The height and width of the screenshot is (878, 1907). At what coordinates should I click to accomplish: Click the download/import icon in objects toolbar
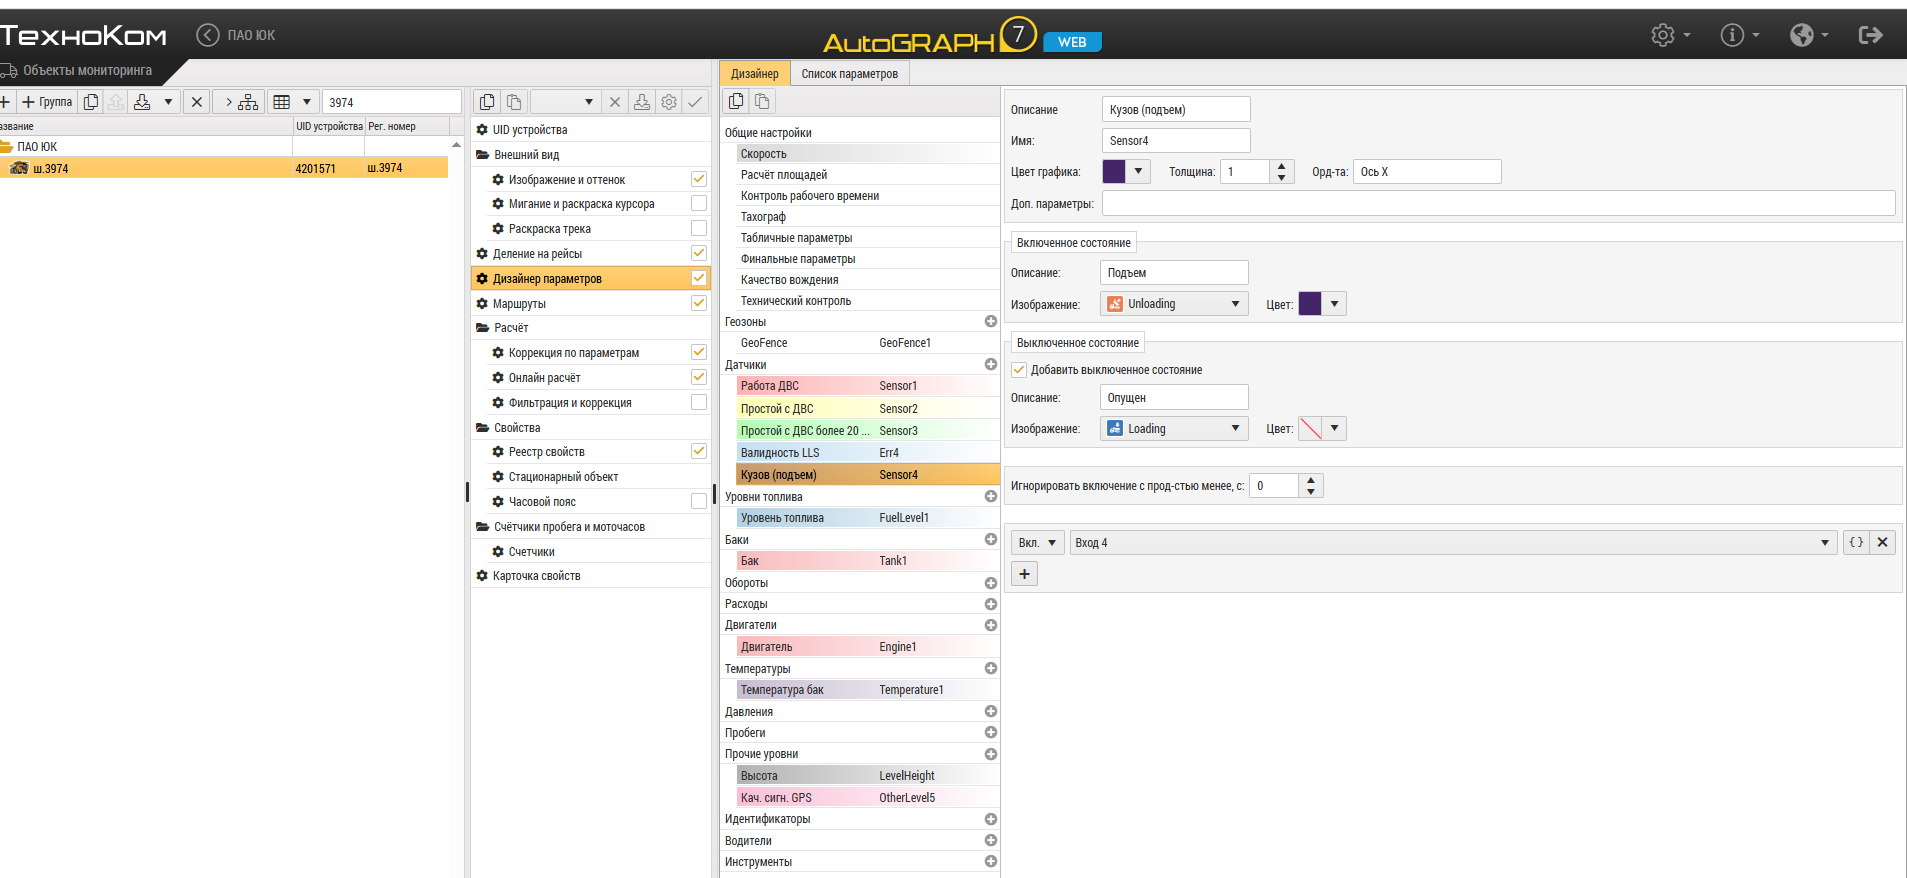pos(142,102)
